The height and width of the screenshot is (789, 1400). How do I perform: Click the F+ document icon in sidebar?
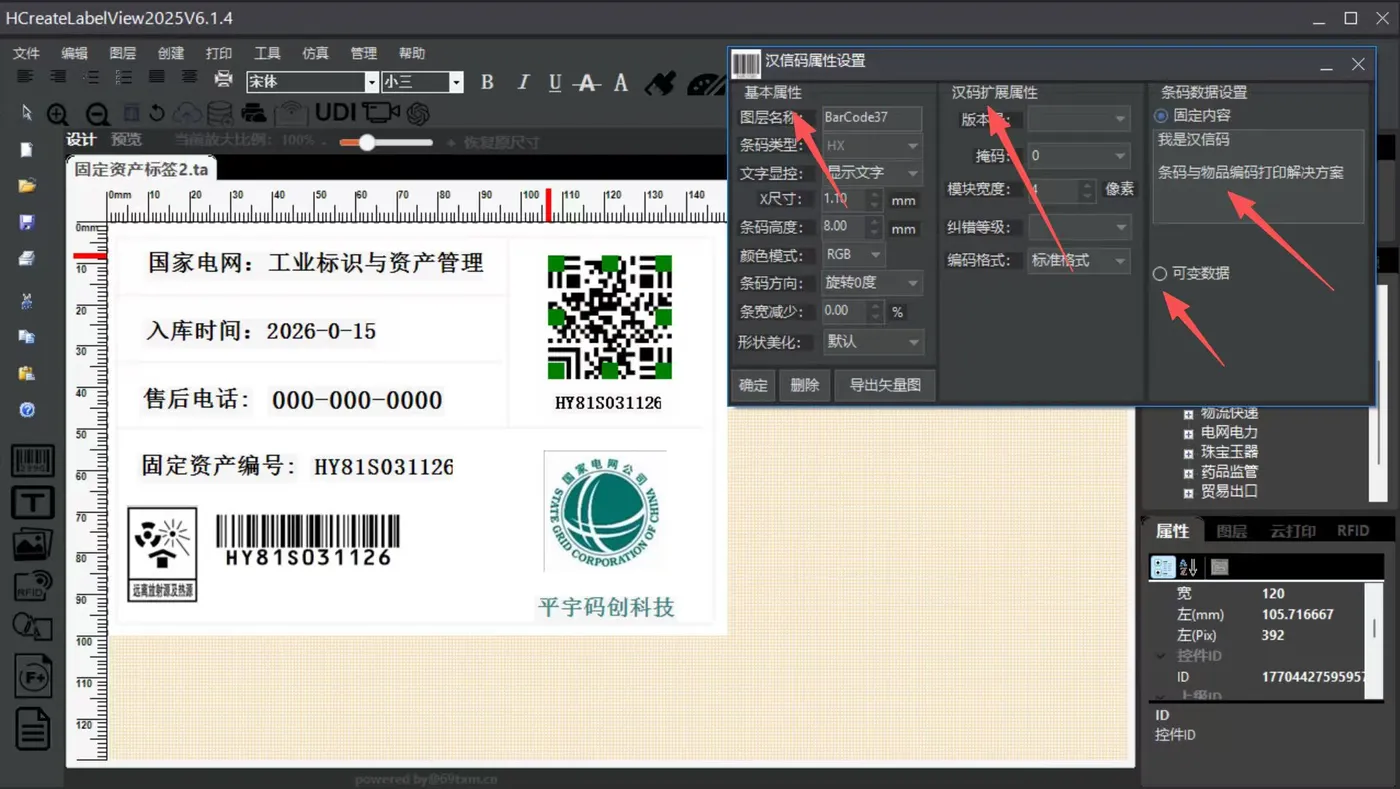click(33, 677)
